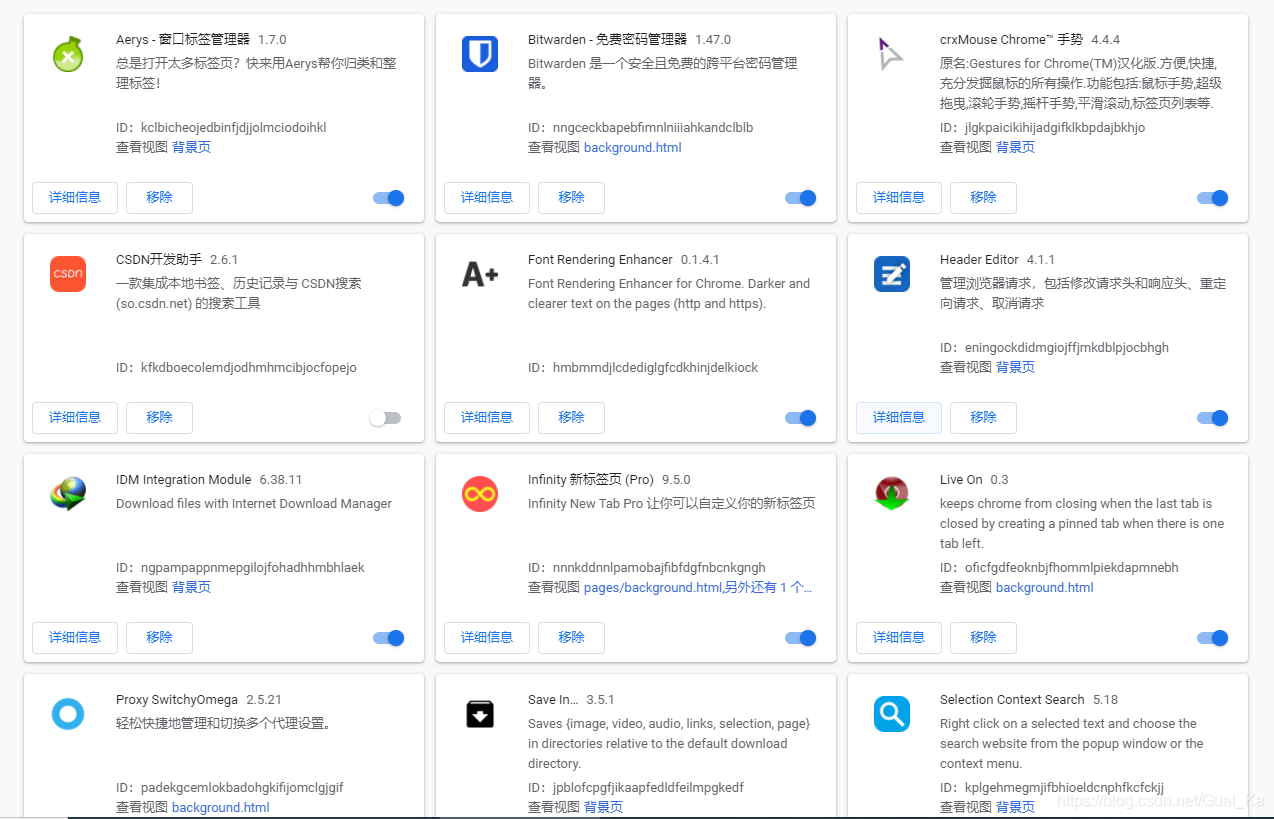The image size is (1274, 819).
Task: Click the Font Rendering Enhancer A+ icon
Action: click(x=480, y=274)
